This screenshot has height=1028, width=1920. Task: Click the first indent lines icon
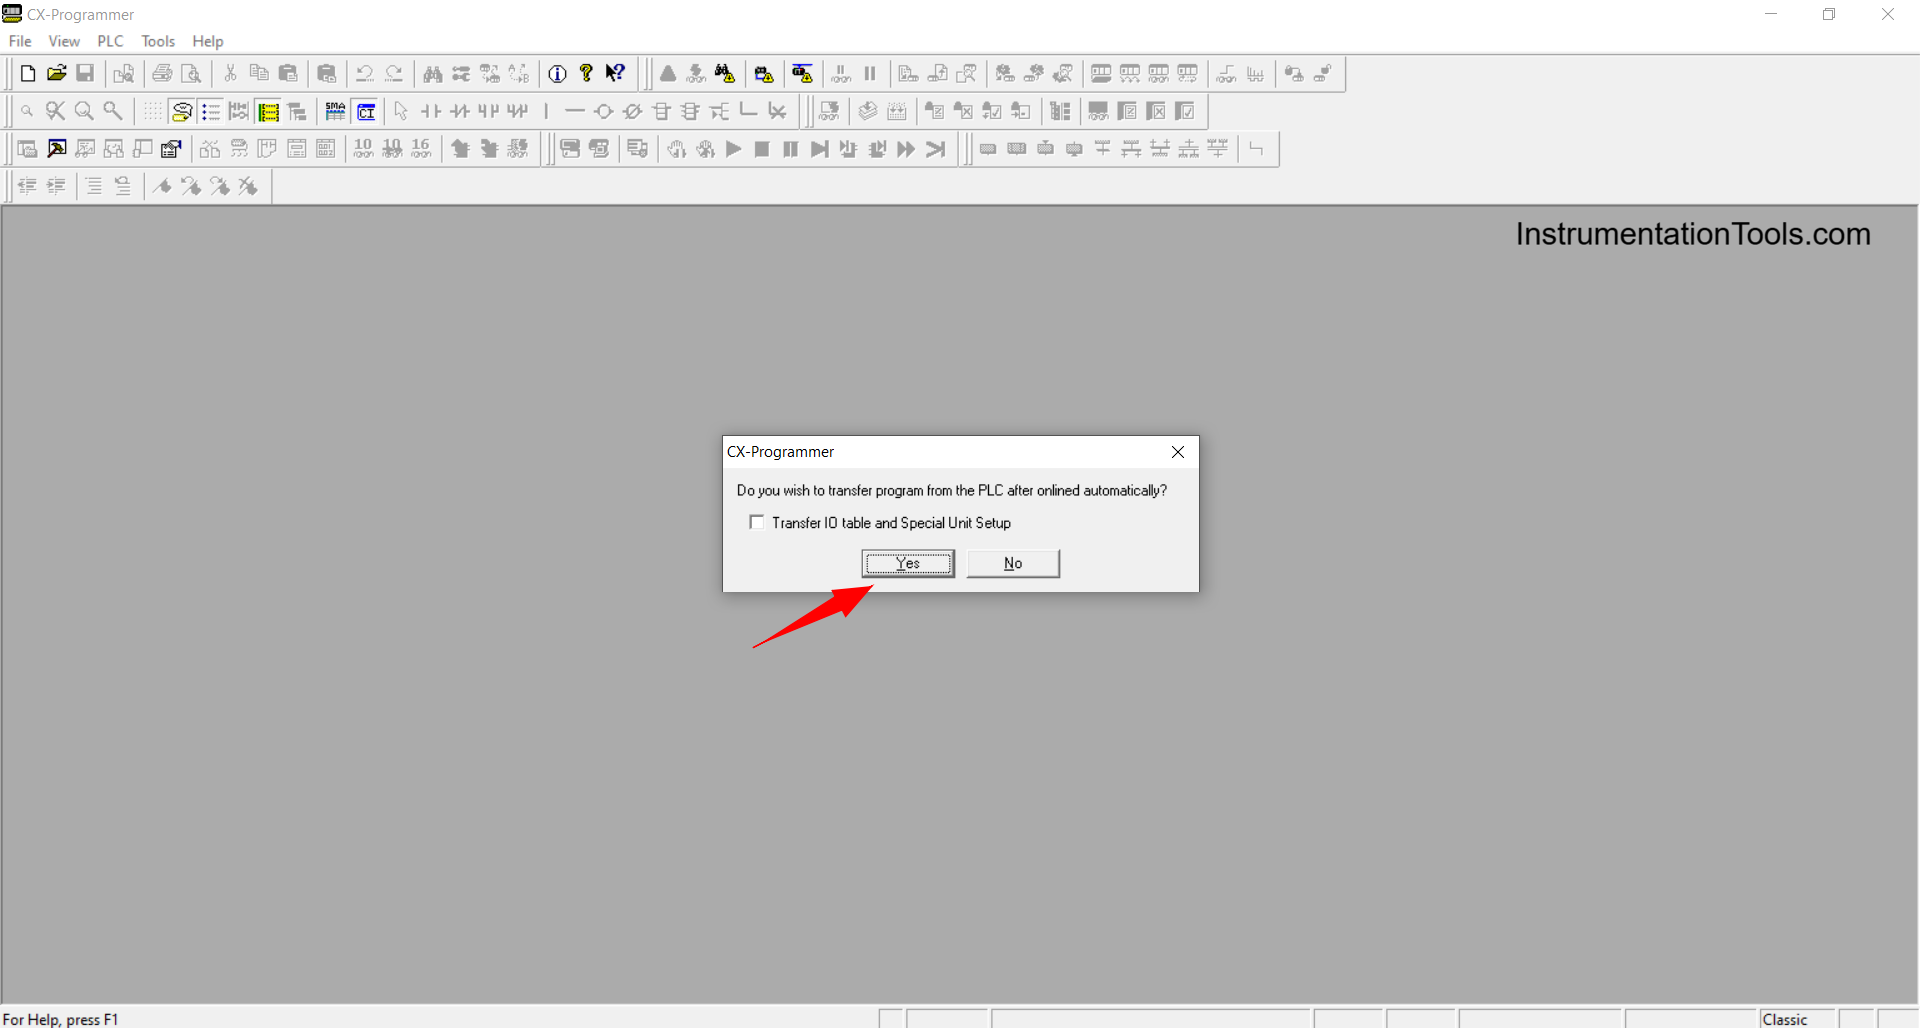click(x=28, y=186)
